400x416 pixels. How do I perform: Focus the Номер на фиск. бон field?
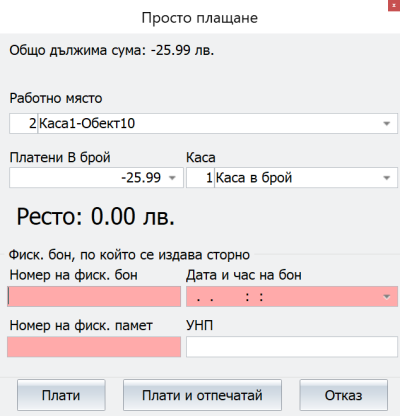[94, 297]
